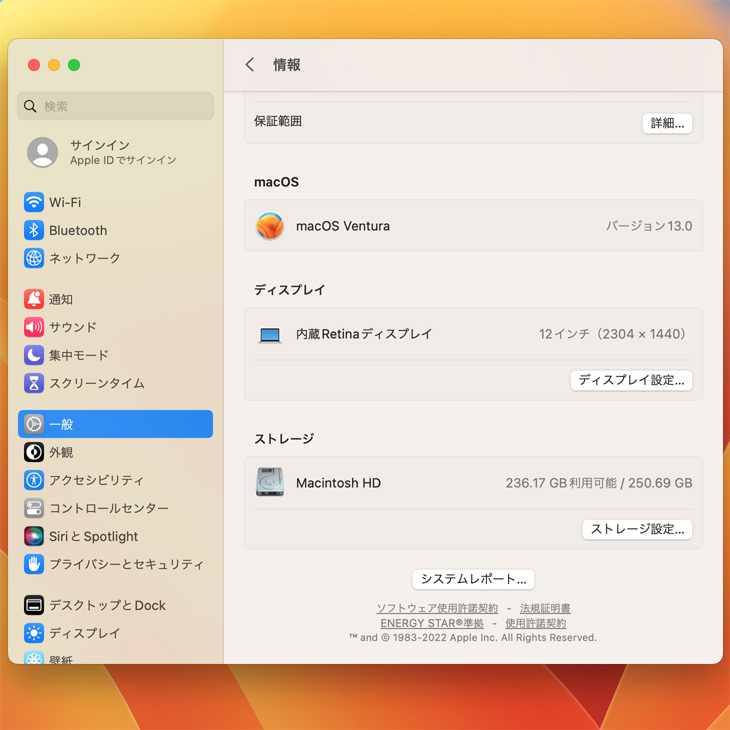
Task: Click the ENERGY STAR®準拠 link
Action: click(x=432, y=623)
